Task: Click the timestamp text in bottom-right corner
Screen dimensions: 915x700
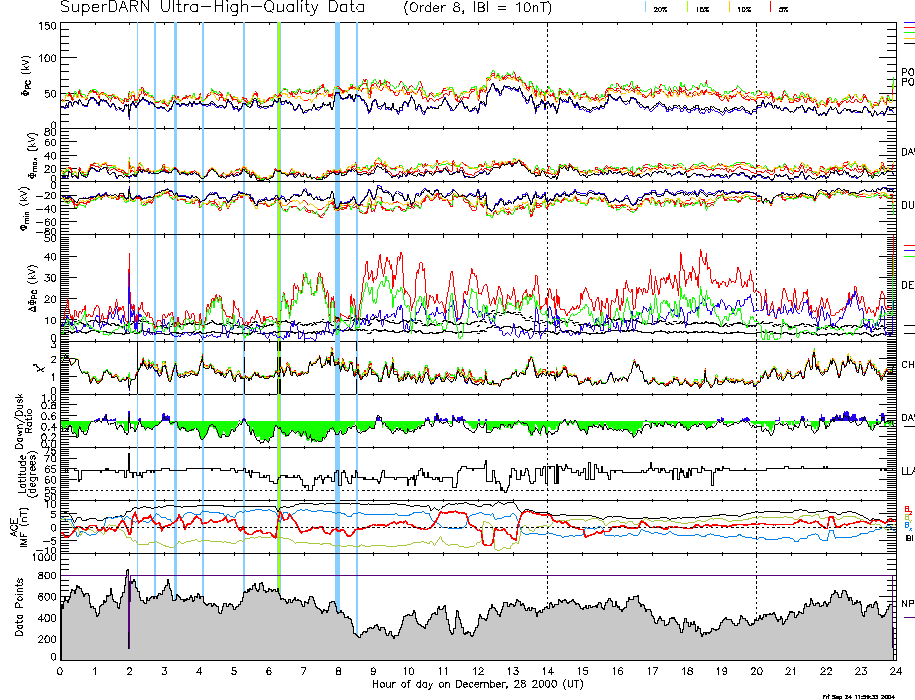Action: 866,695
